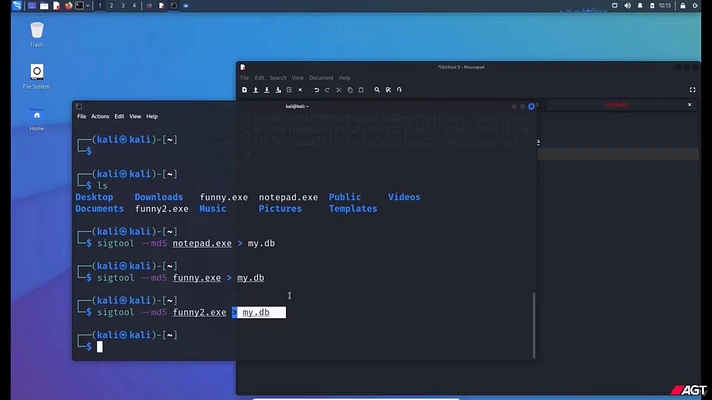Open terminal Help menu

[x=152, y=116]
